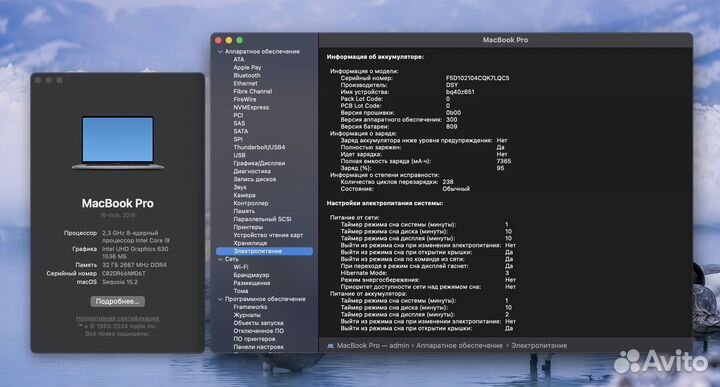
Task: Open ПО принтеров entry
Action: (254, 339)
